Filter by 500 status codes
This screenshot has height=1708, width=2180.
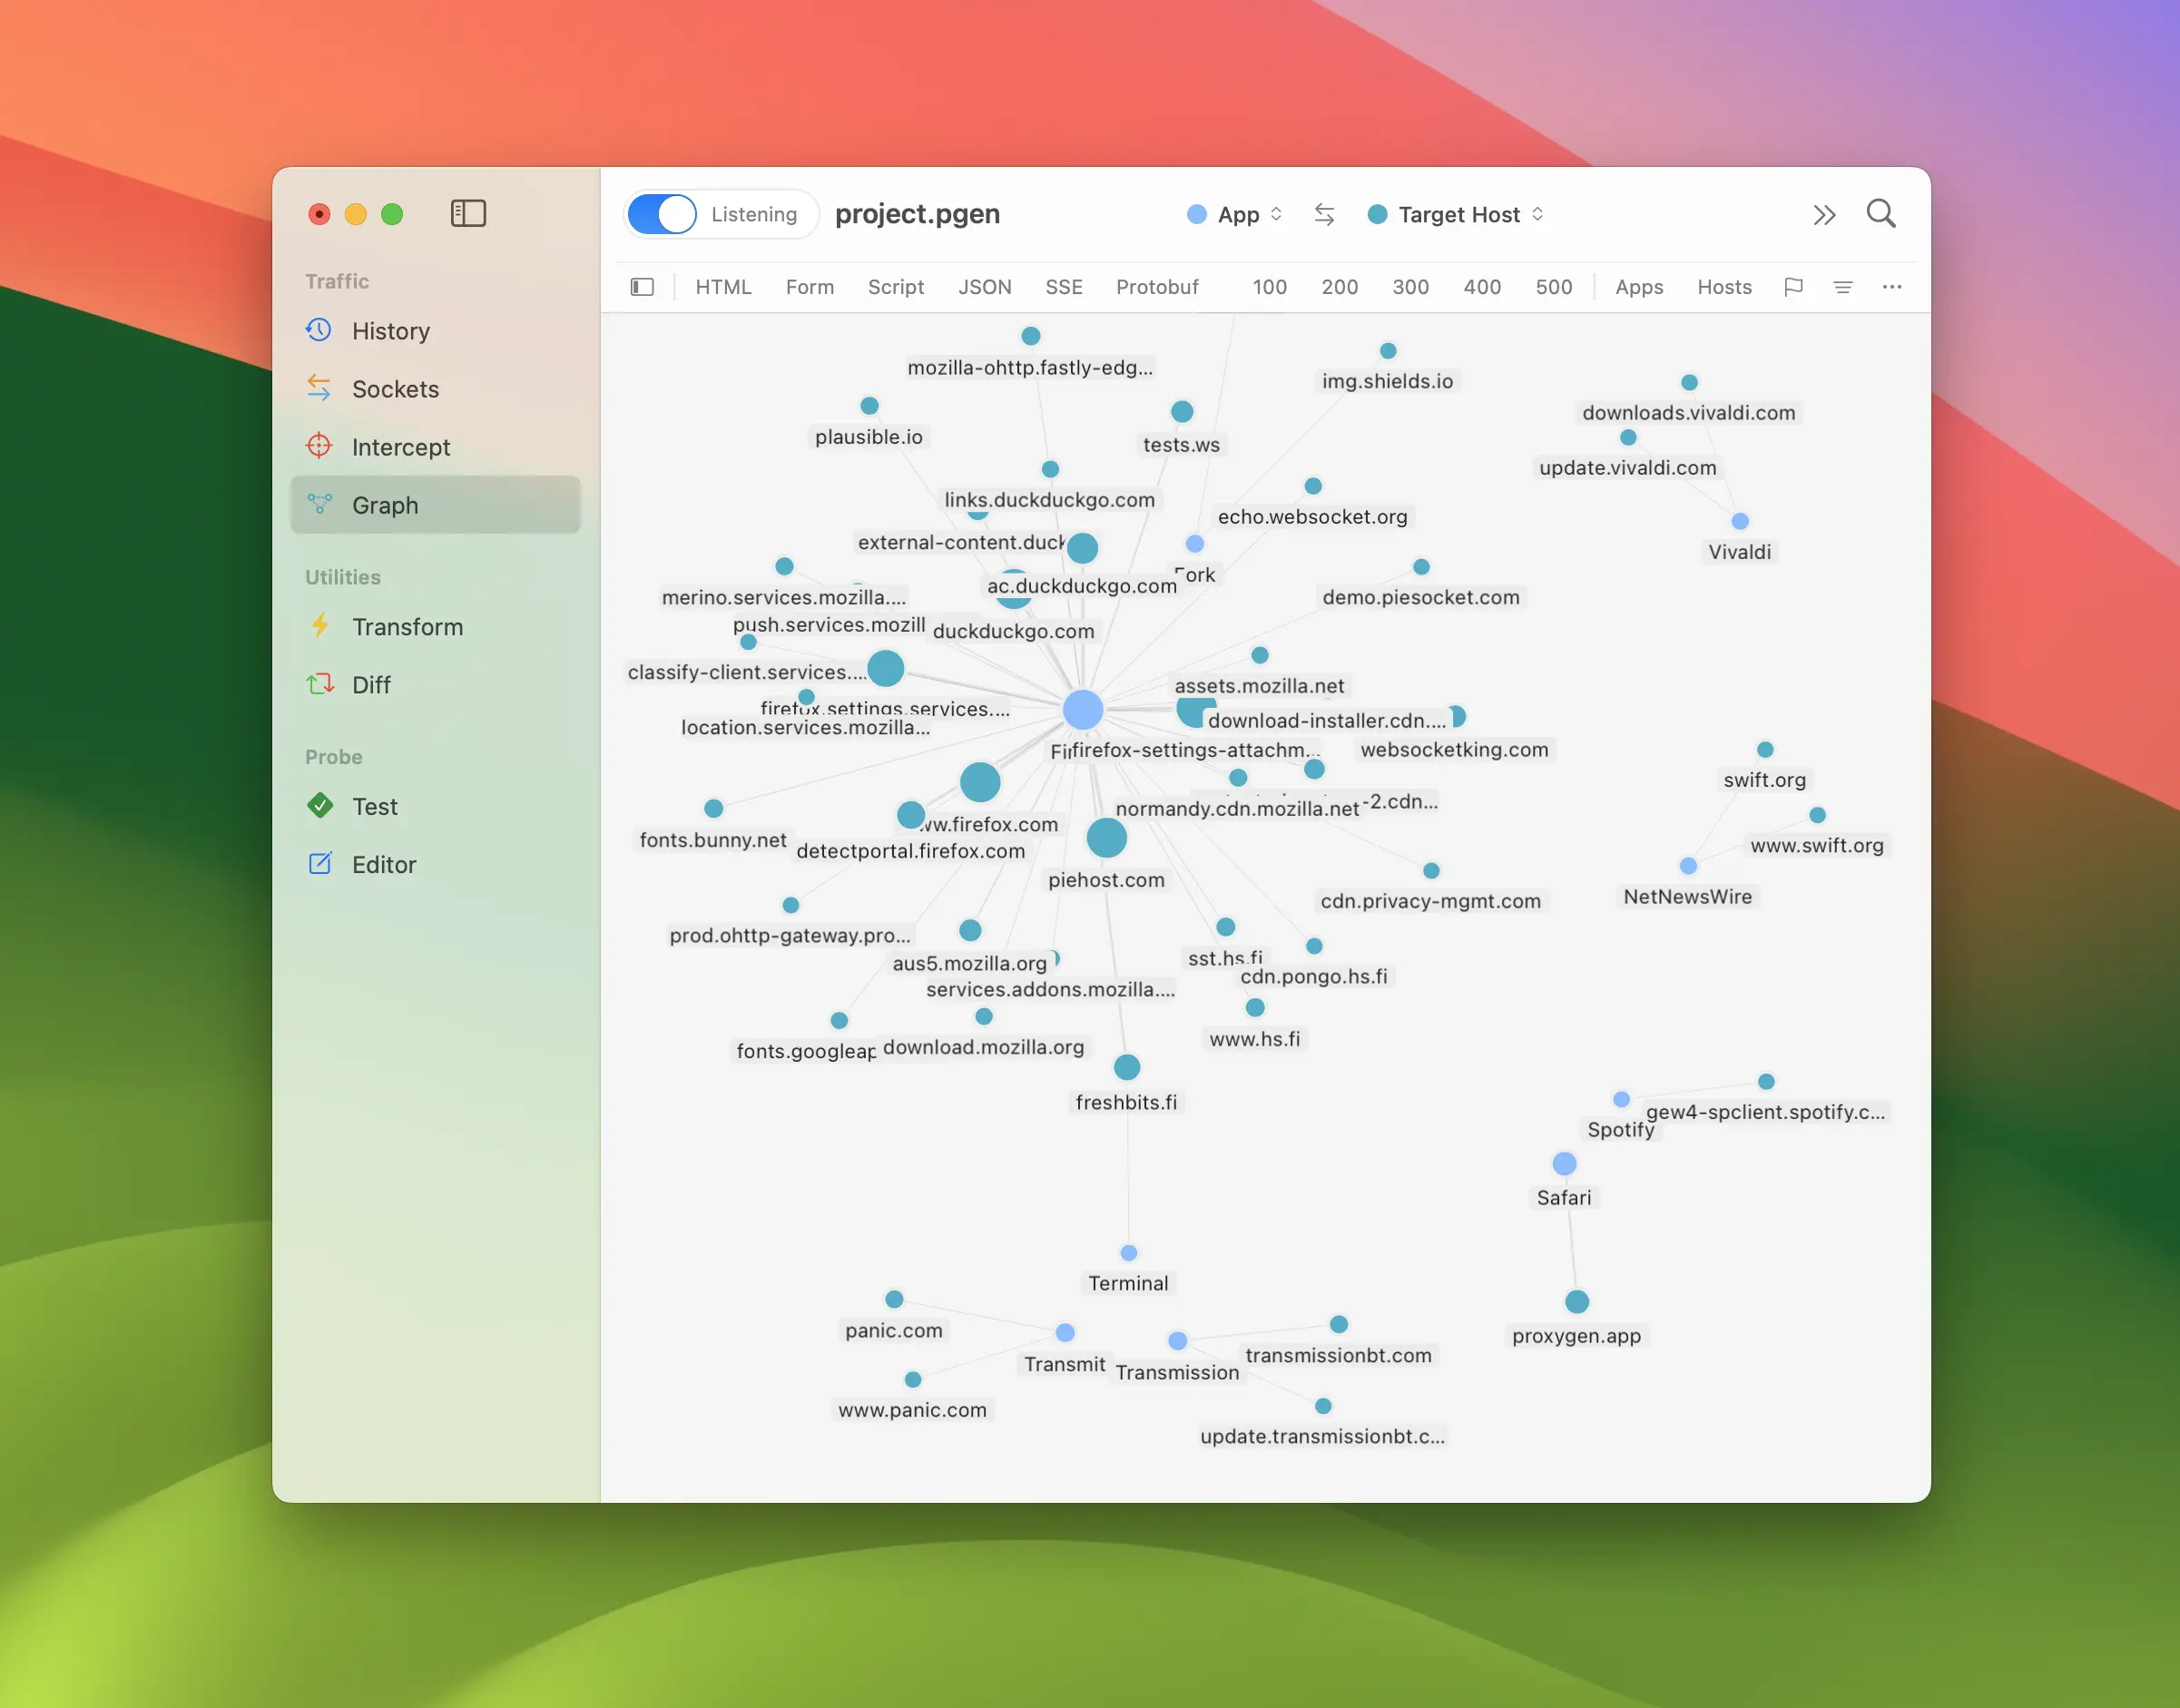click(x=1554, y=287)
